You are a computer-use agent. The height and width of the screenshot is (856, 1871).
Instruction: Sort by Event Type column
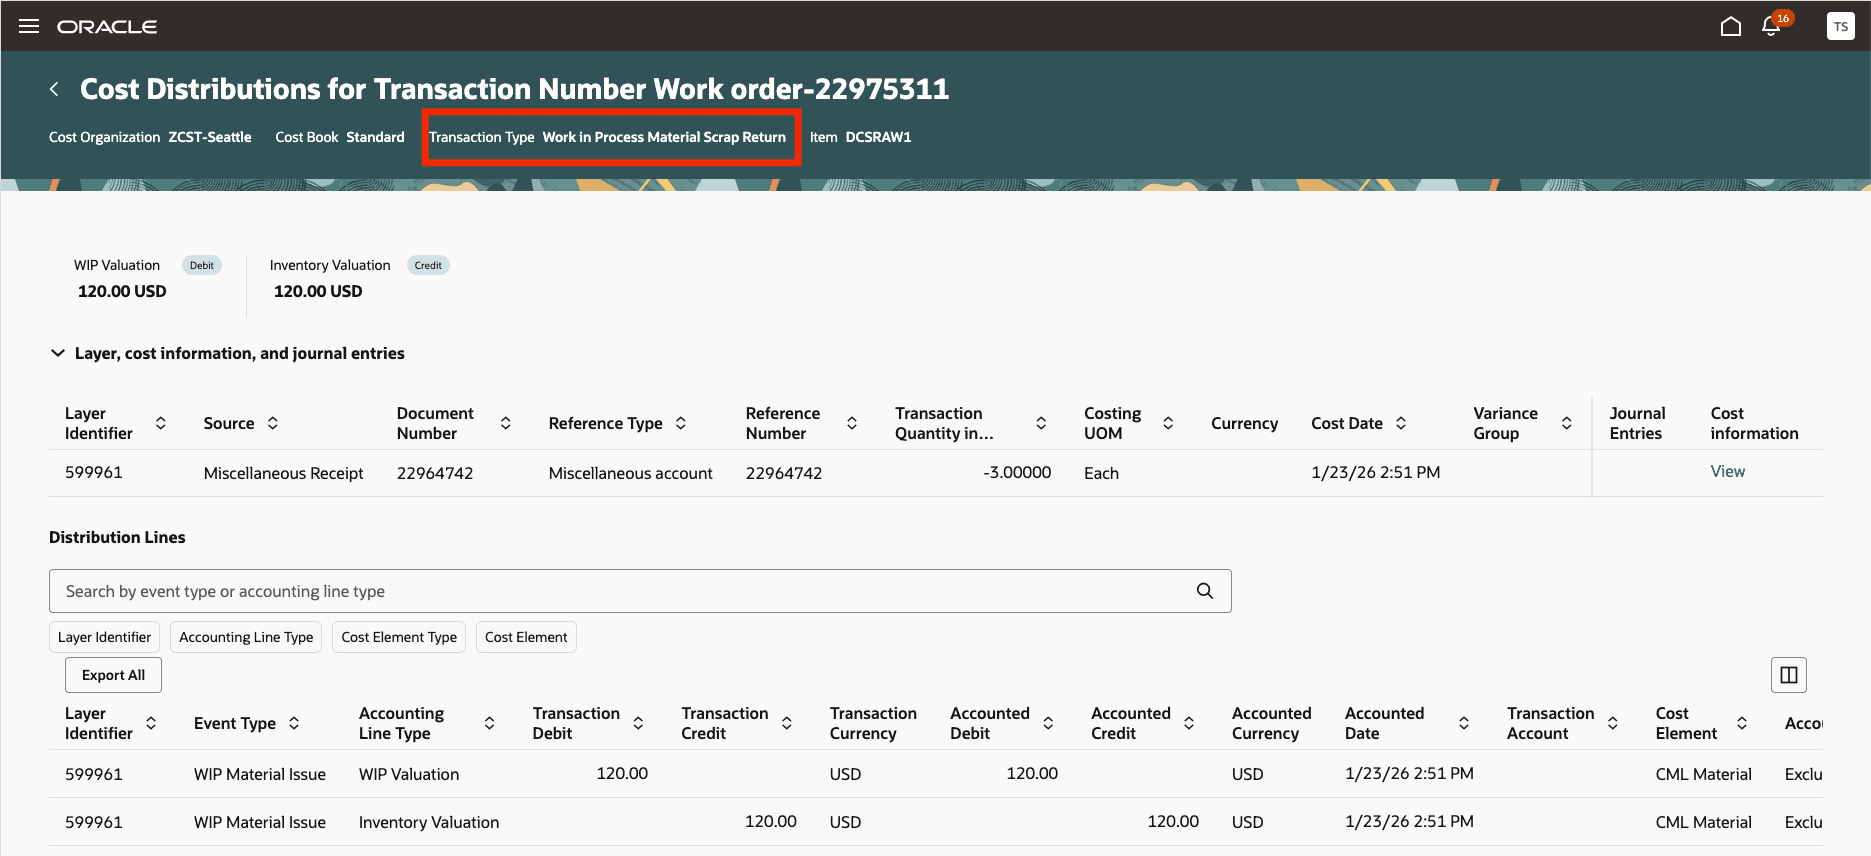(294, 723)
